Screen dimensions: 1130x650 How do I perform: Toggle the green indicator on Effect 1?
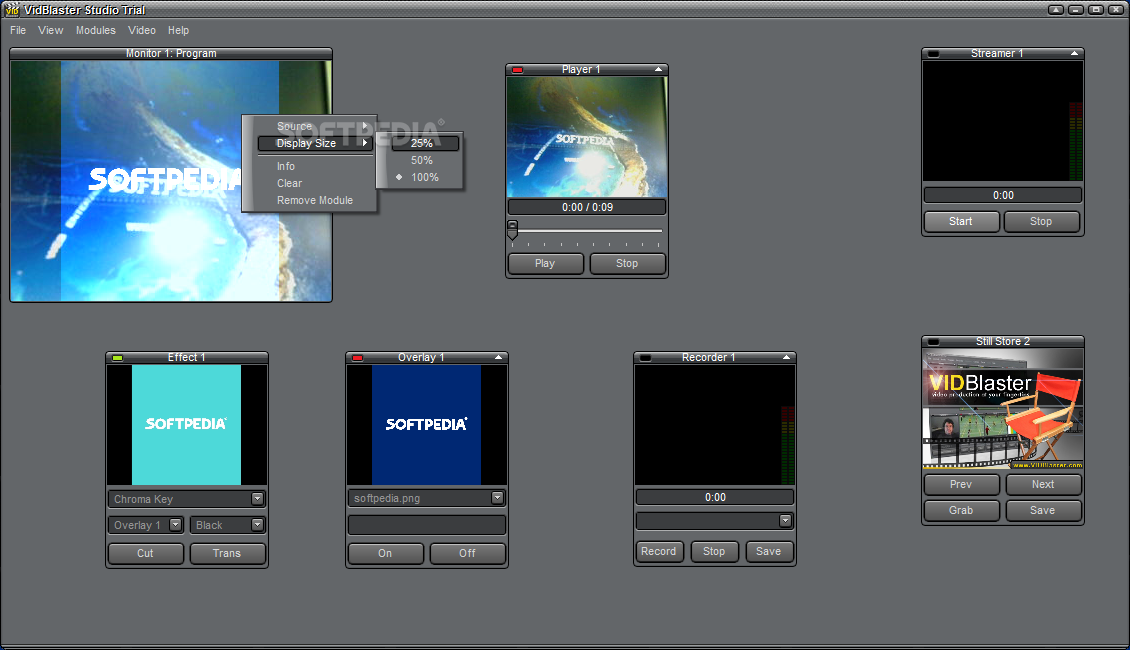tap(117, 357)
